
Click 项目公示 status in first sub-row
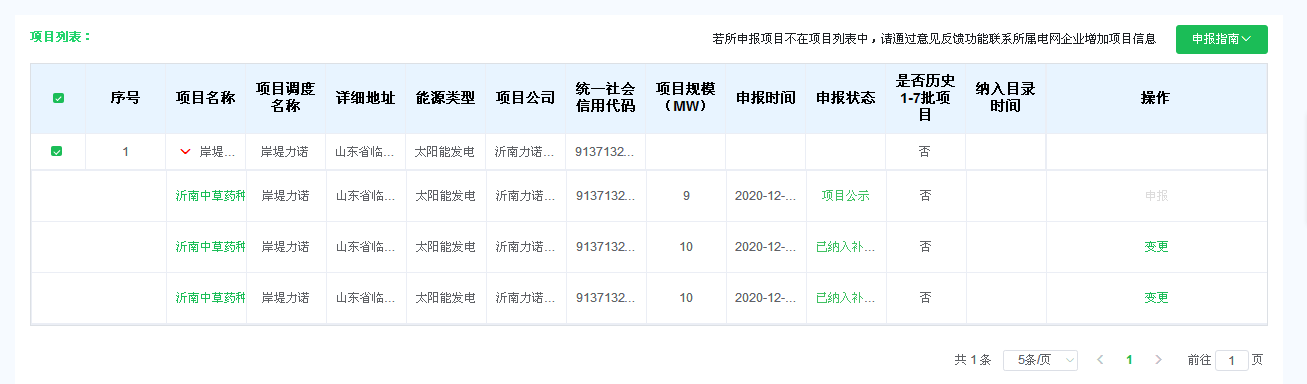[845, 196]
